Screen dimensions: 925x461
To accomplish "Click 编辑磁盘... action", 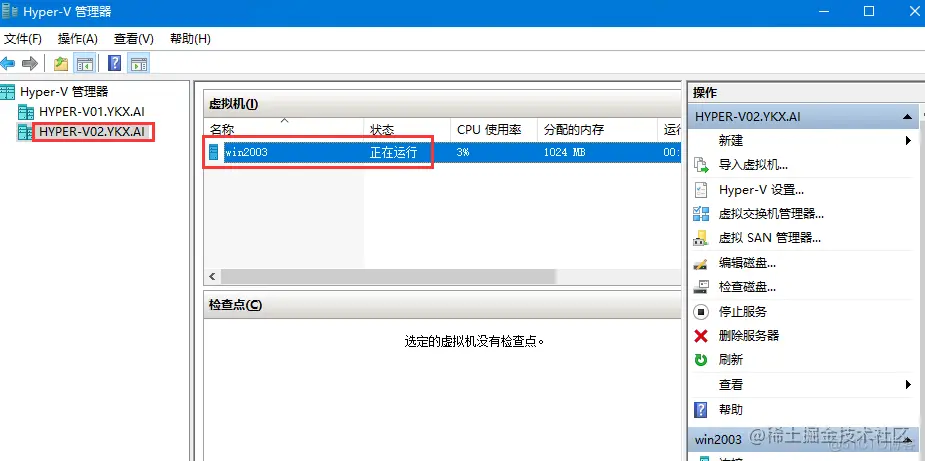I will click(x=747, y=263).
